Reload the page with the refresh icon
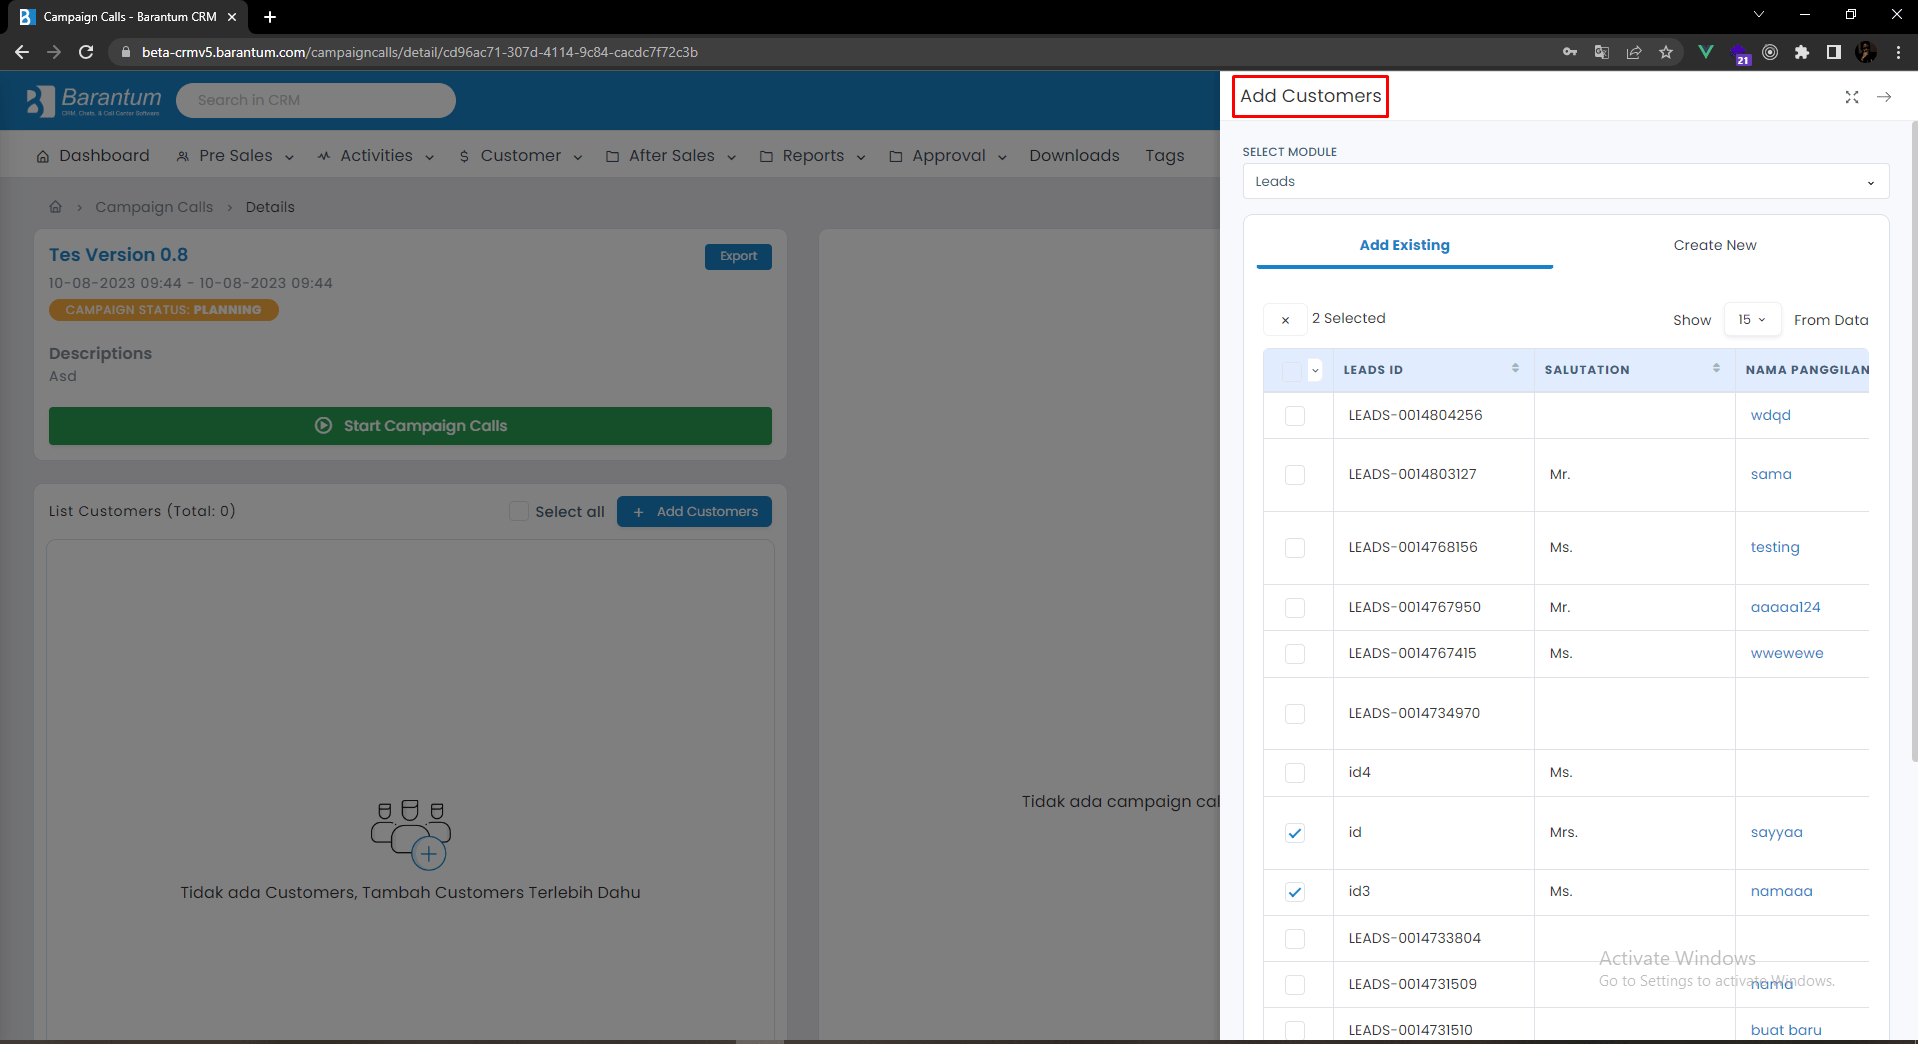The width and height of the screenshot is (1918, 1044). coord(86,52)
